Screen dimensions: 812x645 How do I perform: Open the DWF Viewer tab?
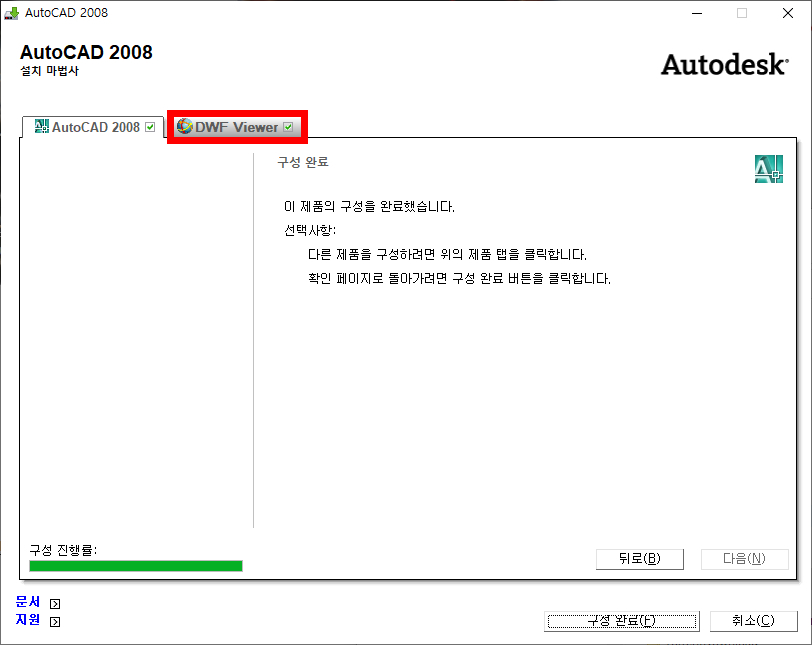tap(237, 127)
